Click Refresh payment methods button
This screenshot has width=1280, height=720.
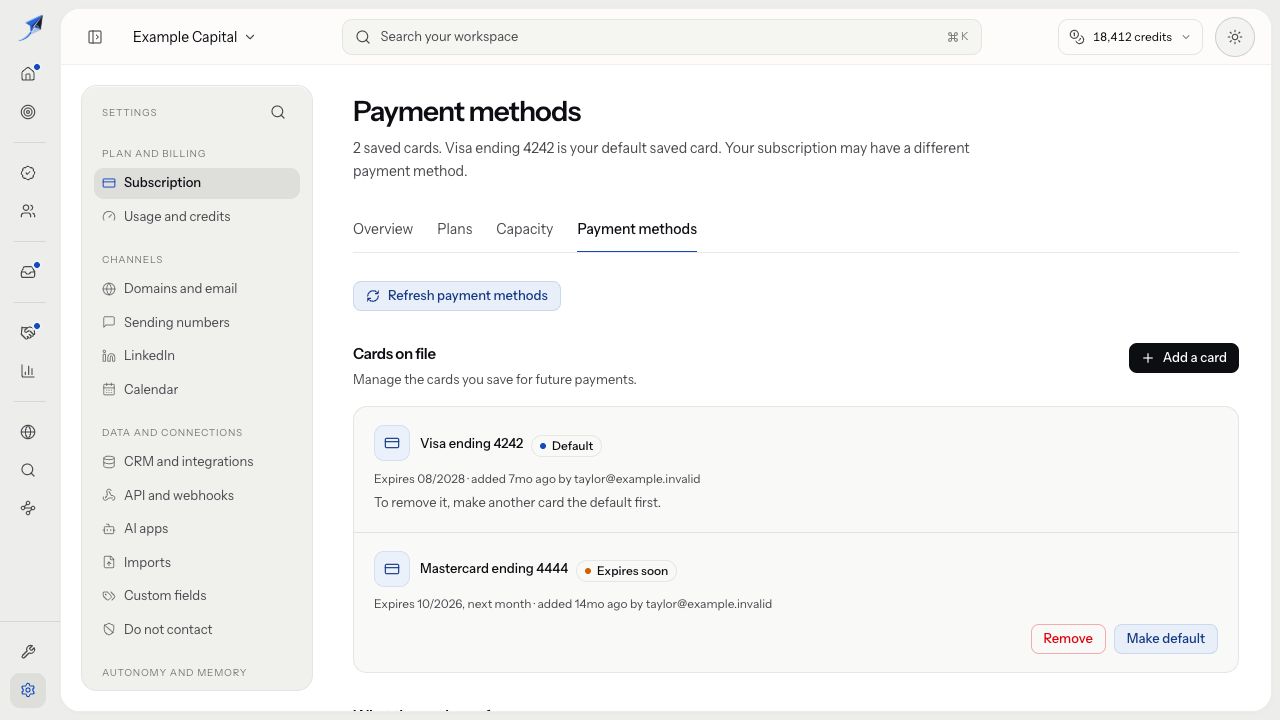coord(457,296)
